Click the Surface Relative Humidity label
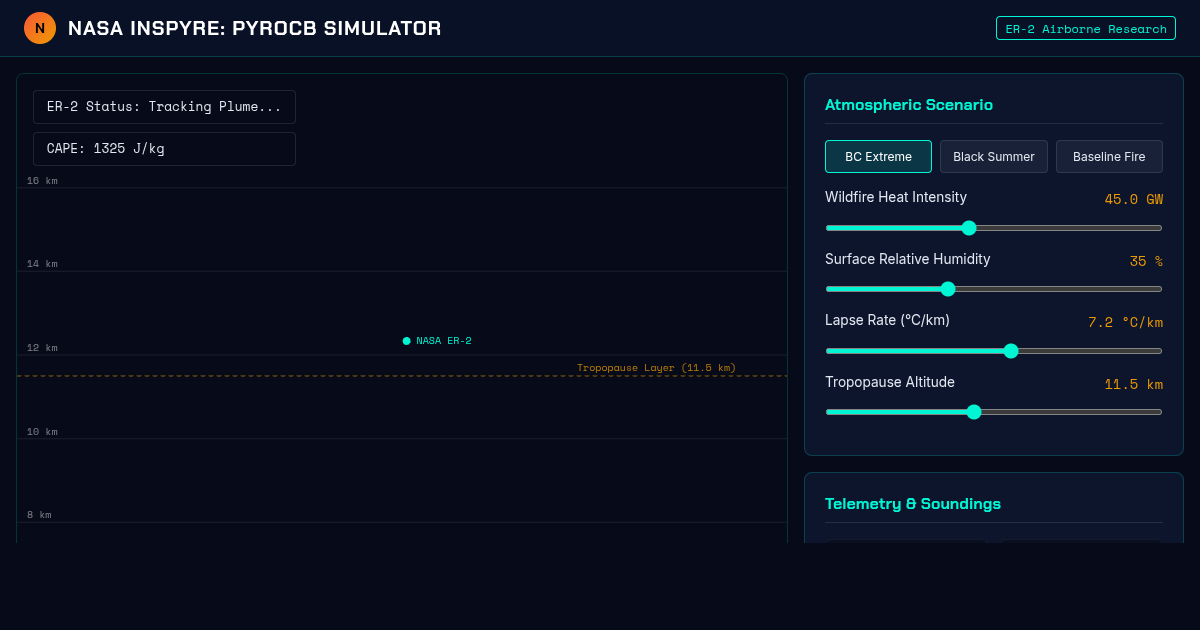This screenshot has width=1200, height=630. pyautogui.click(x=908, y=259)
